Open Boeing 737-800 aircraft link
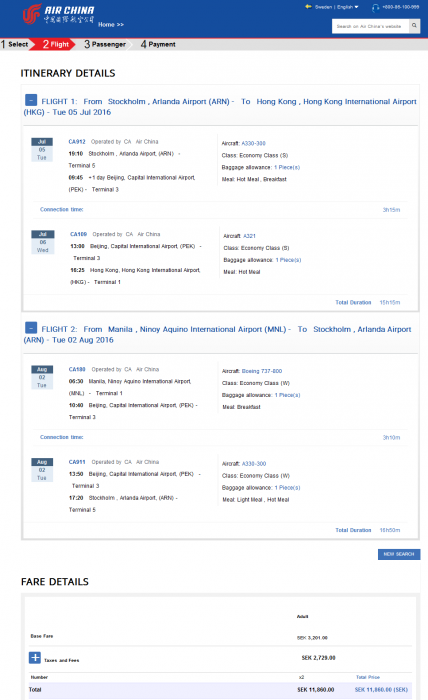This screenshot has width=428, height=700. point(262,371)
